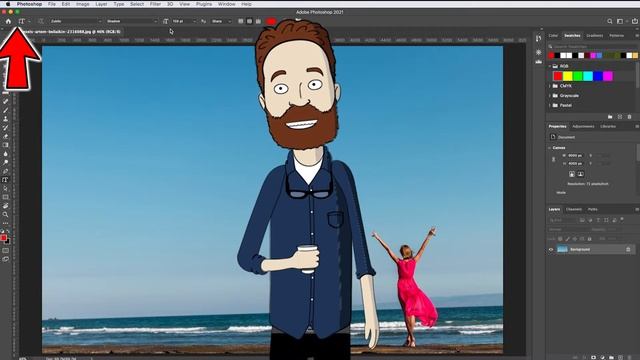Switch layer filtering on or off

tap(622, 219)
